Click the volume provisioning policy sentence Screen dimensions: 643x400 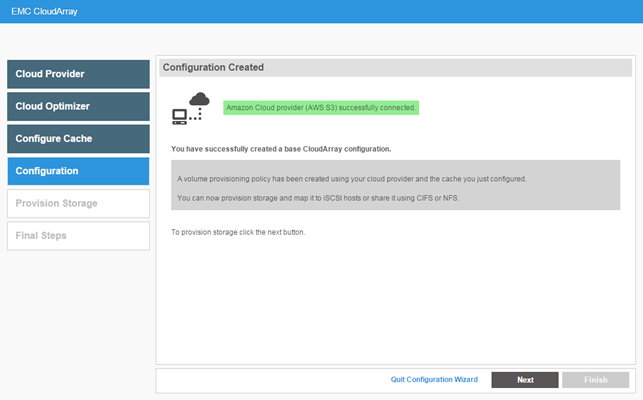click(352, 179)
